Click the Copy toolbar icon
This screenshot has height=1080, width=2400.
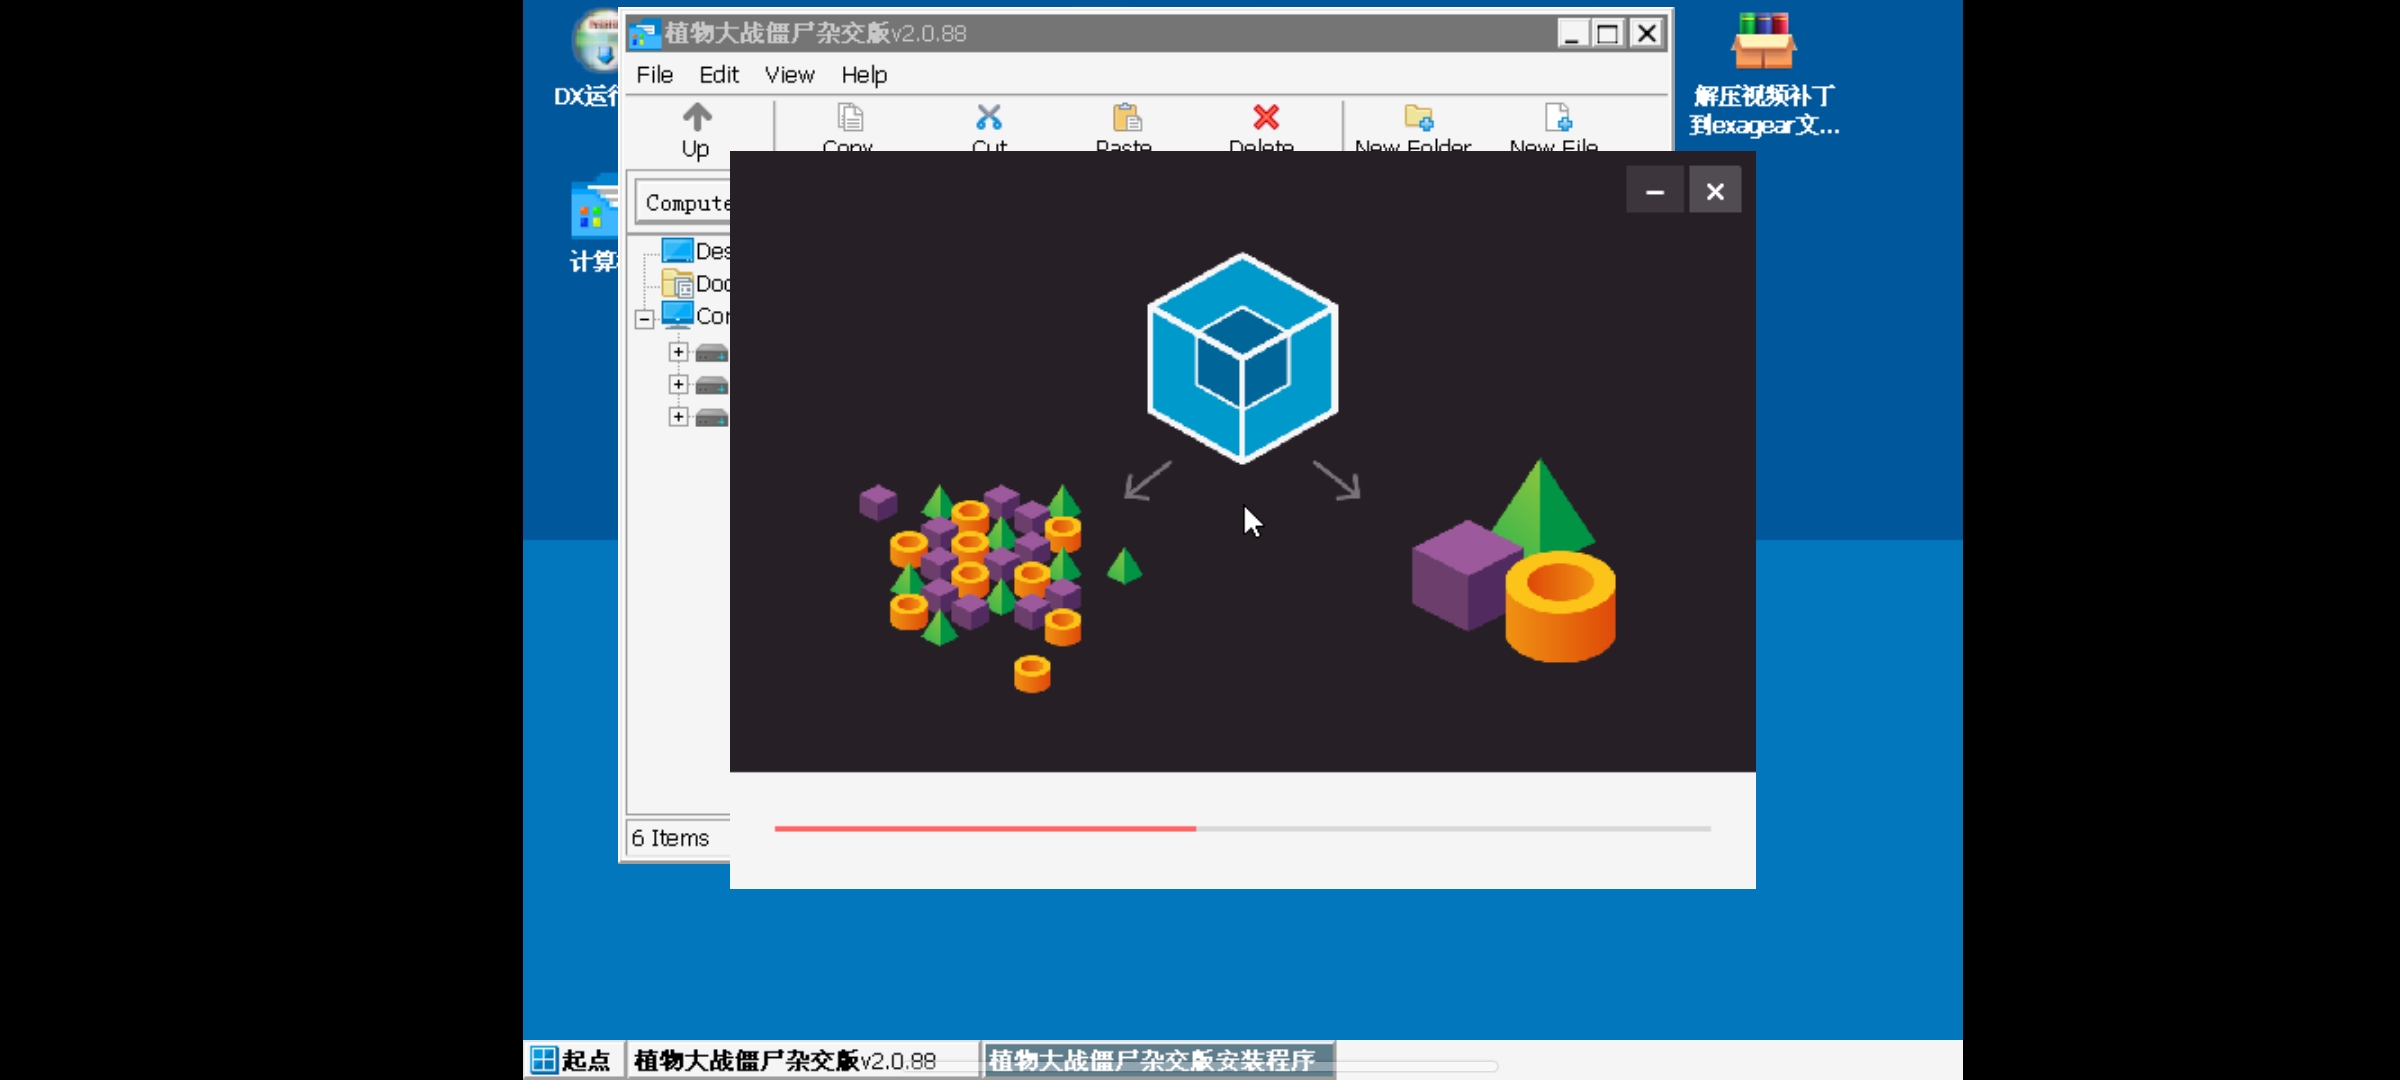click(850, 118)
